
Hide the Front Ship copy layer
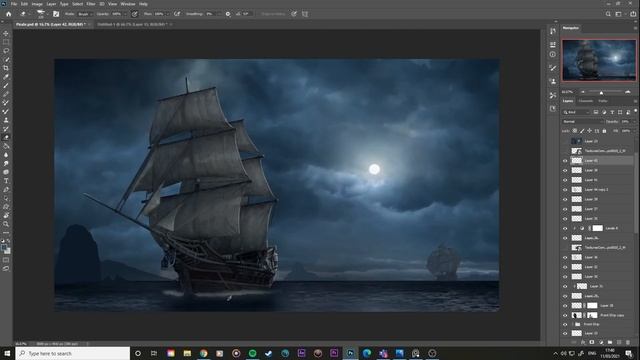click(x=565, y=316)
